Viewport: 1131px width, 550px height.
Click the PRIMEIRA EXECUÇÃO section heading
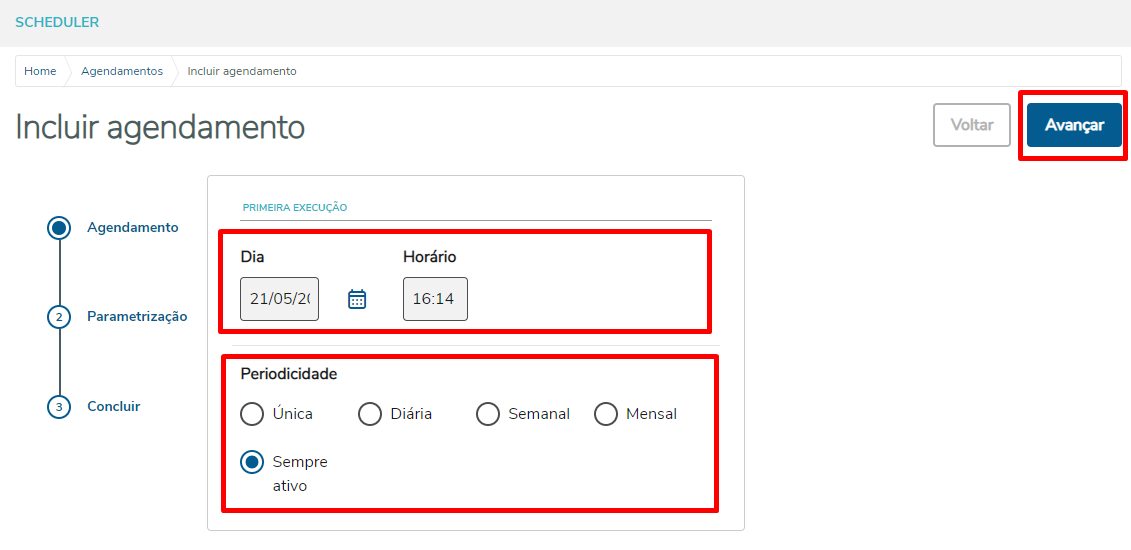pyautogui.click(x=295, y=208)
